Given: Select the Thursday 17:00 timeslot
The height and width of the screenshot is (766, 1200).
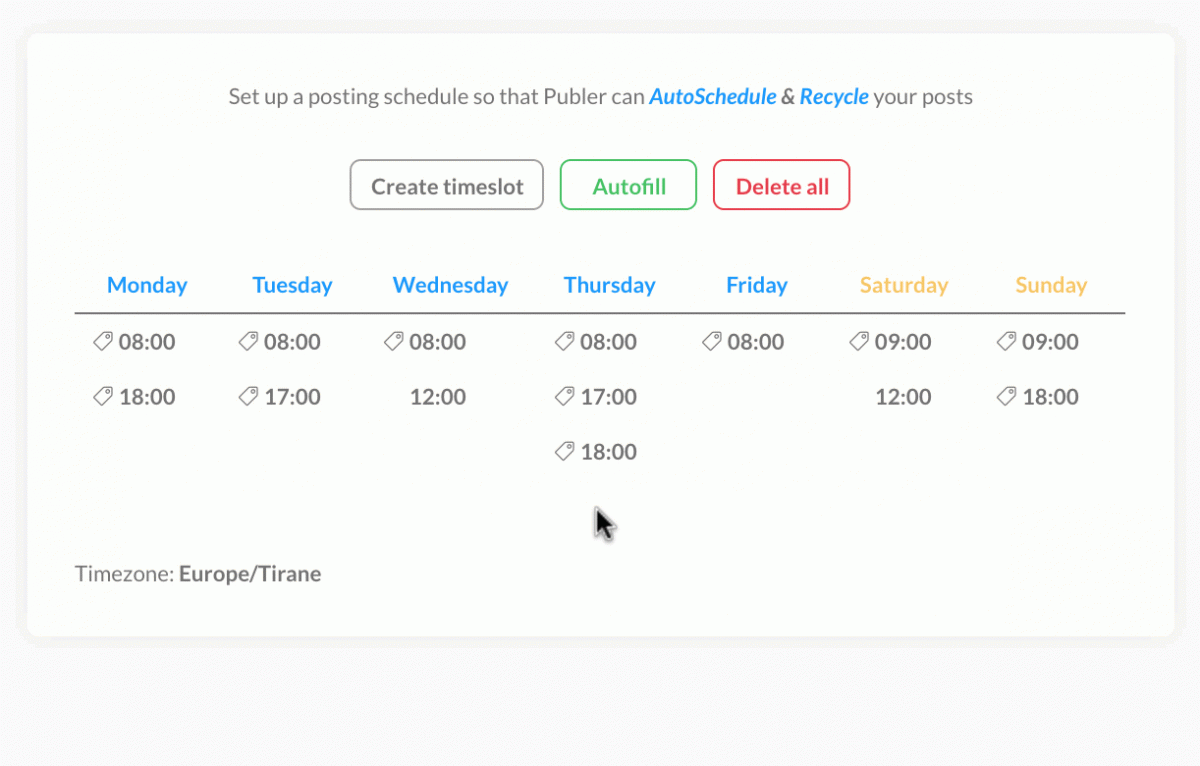Looking at the screenshot, I should [608, 397].
